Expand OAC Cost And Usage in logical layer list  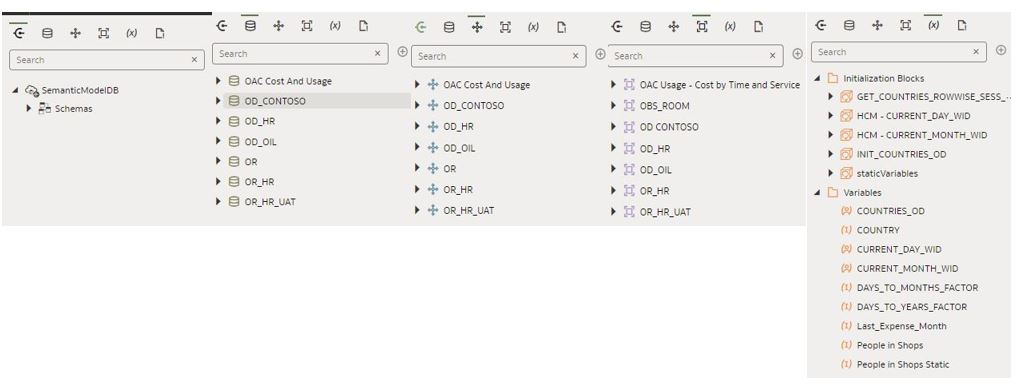click(x=417, y=85)
